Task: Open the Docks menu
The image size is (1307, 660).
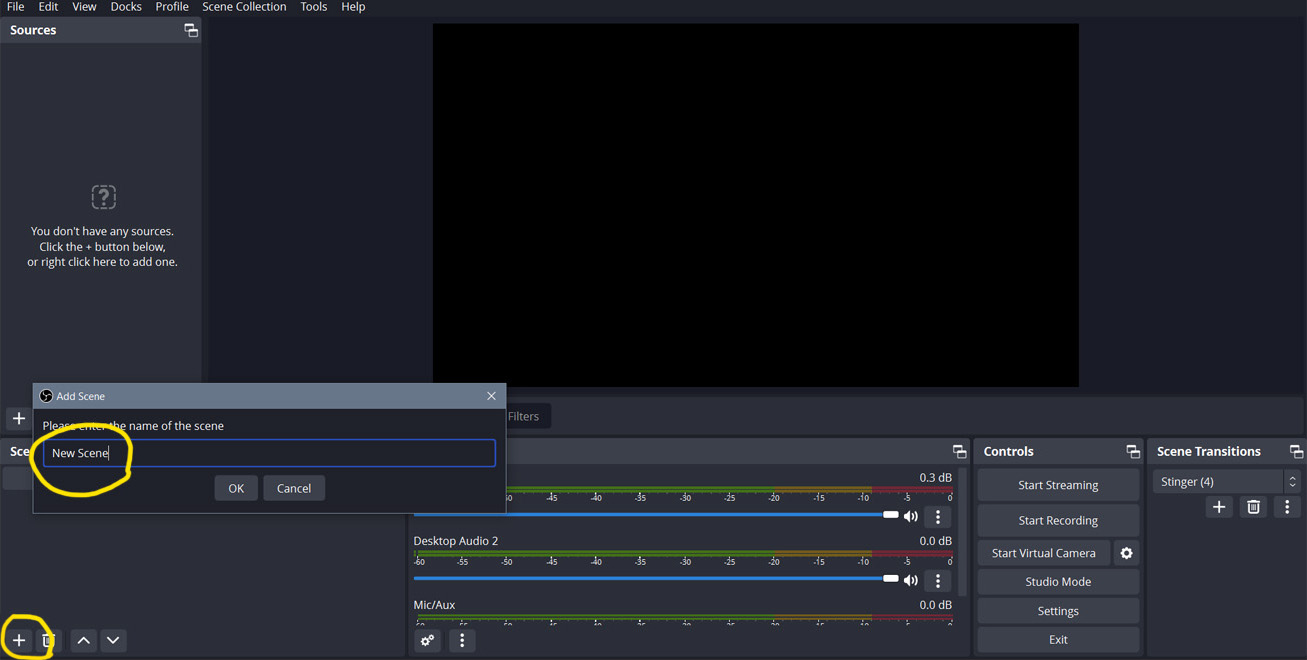Action: 126,7
